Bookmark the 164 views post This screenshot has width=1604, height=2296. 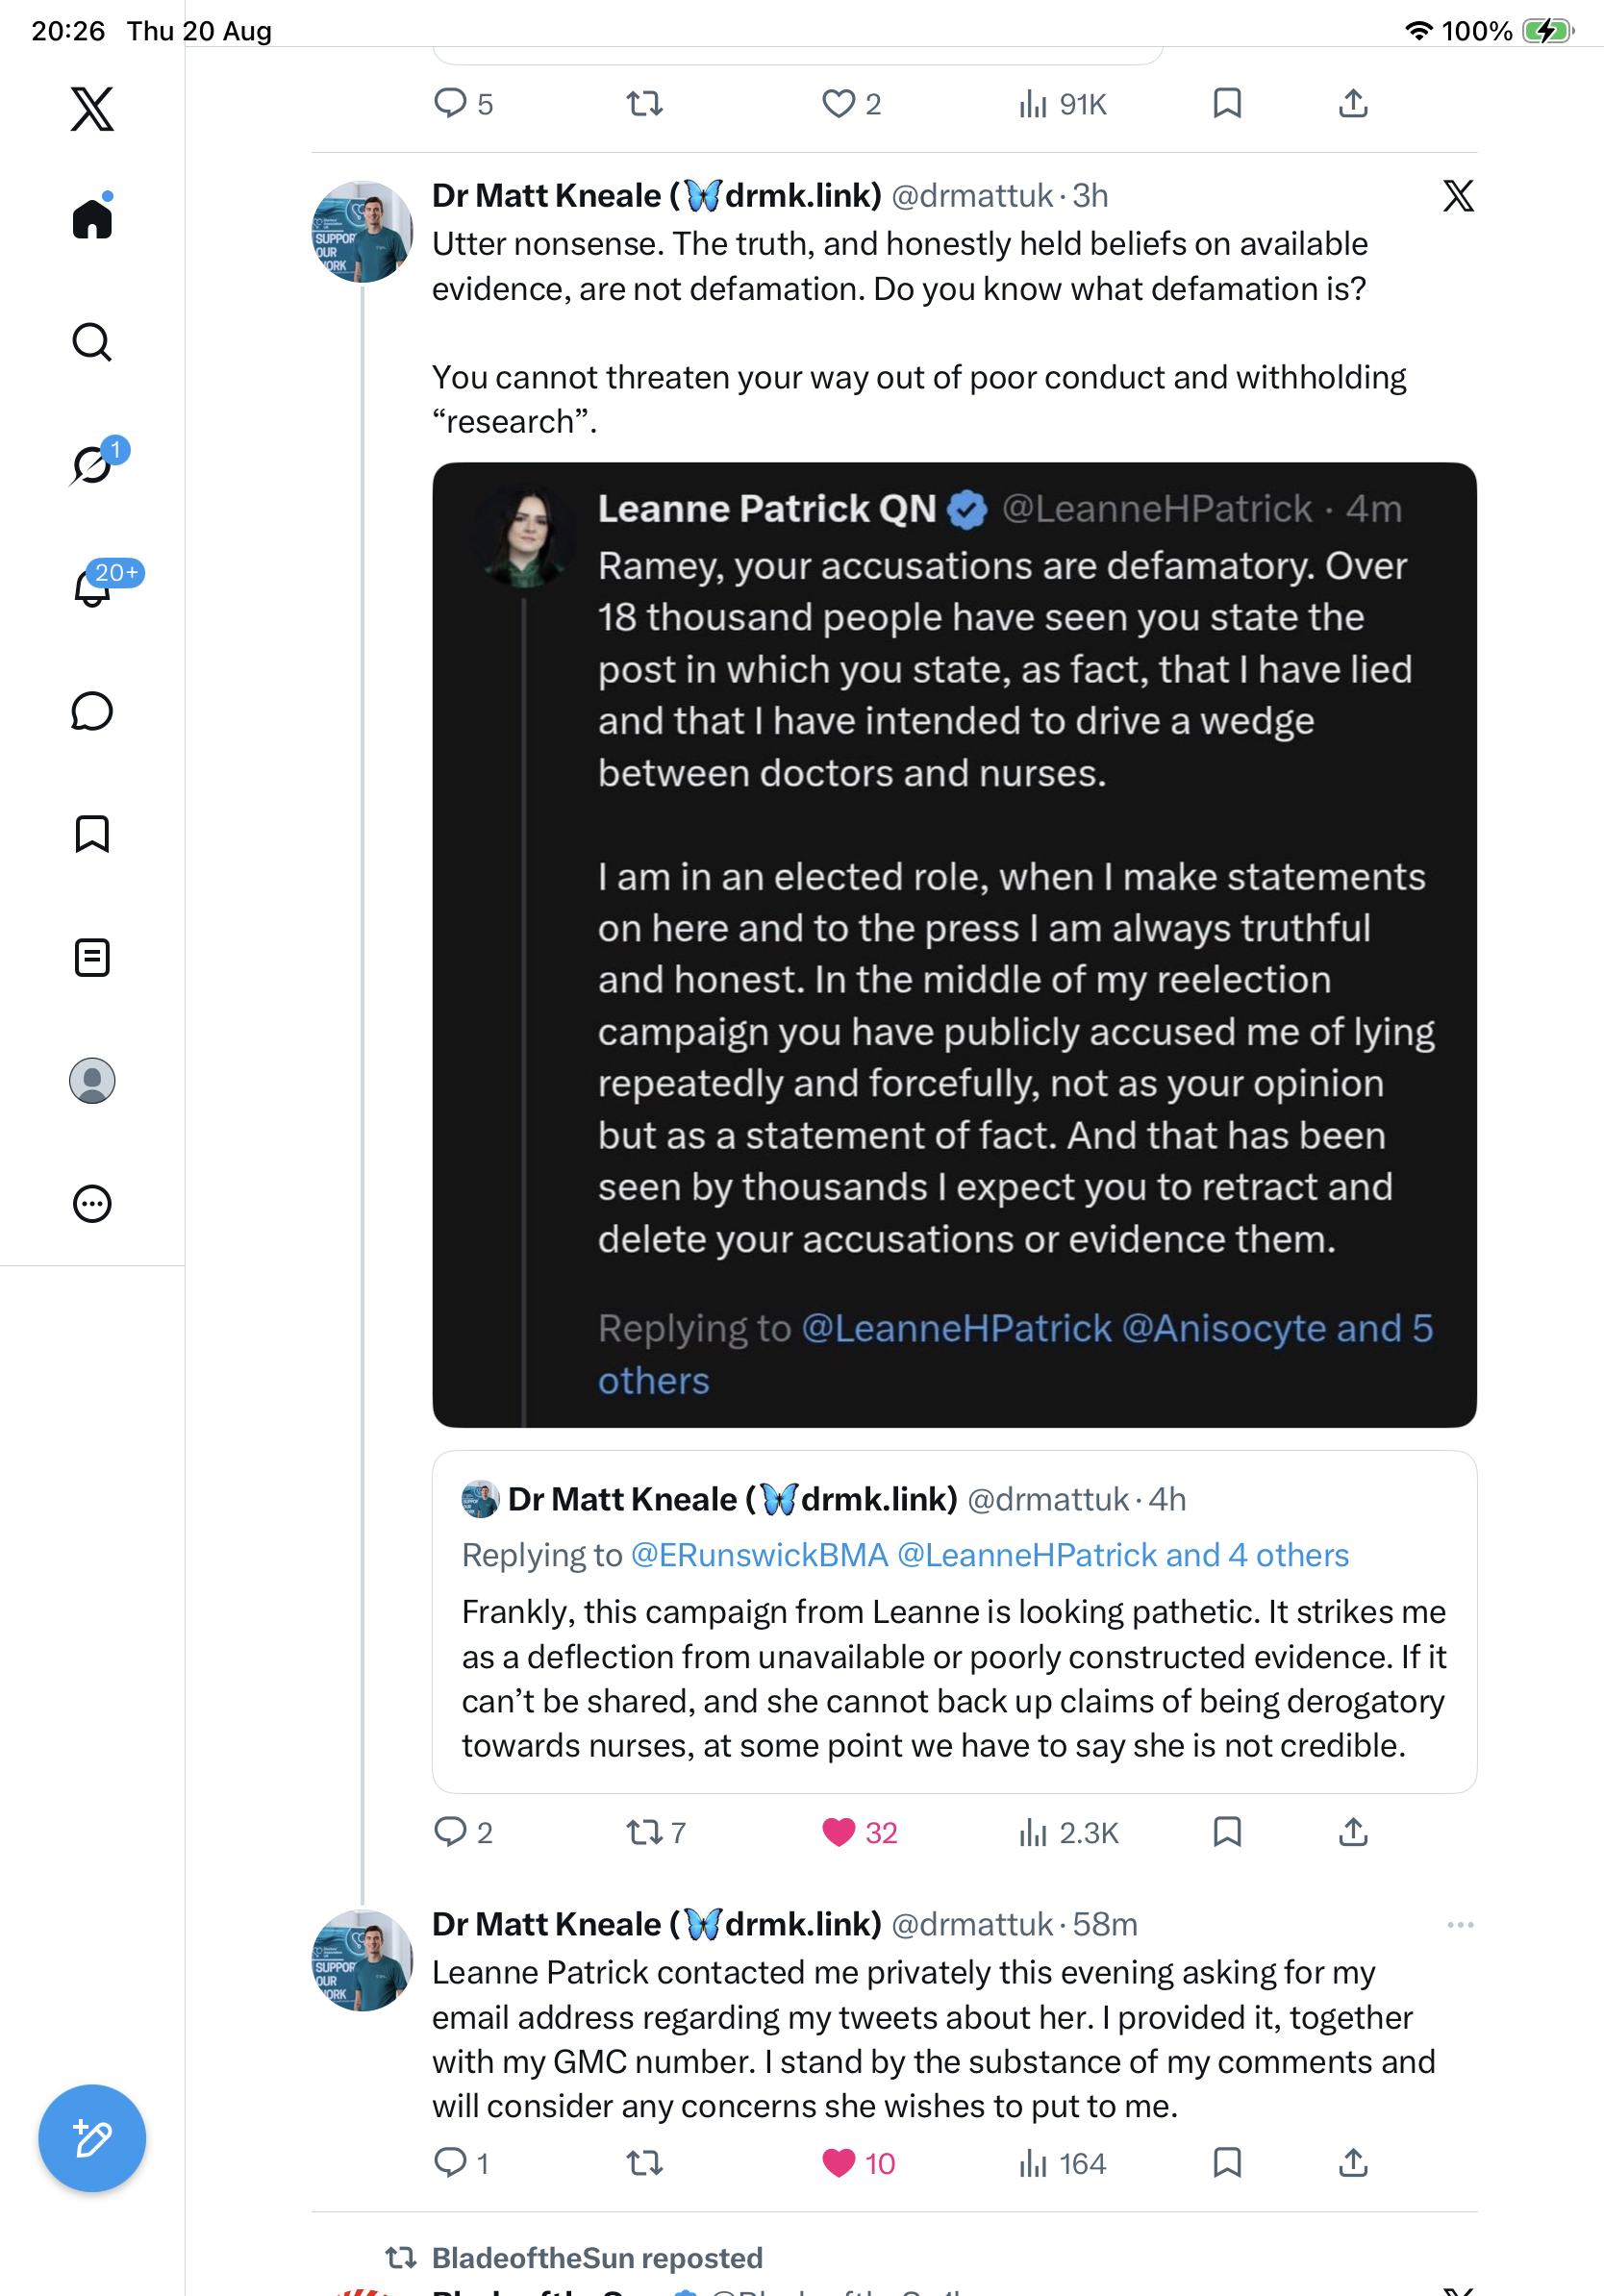pyautogui.click(x=1227, y=2163)
